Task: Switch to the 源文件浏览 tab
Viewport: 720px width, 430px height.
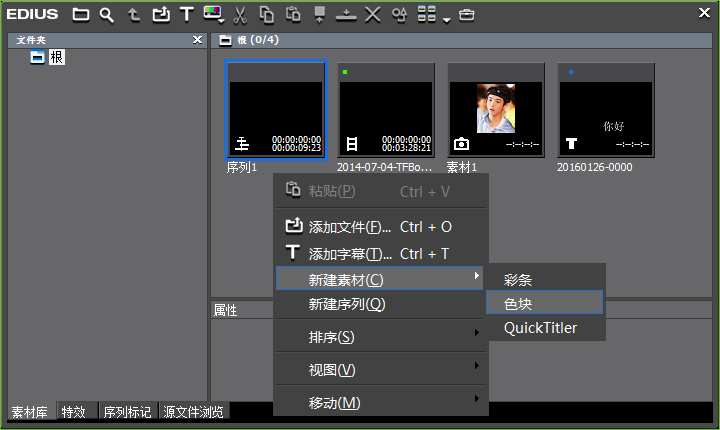Action: pyautogui.click(x=193, y=411)
